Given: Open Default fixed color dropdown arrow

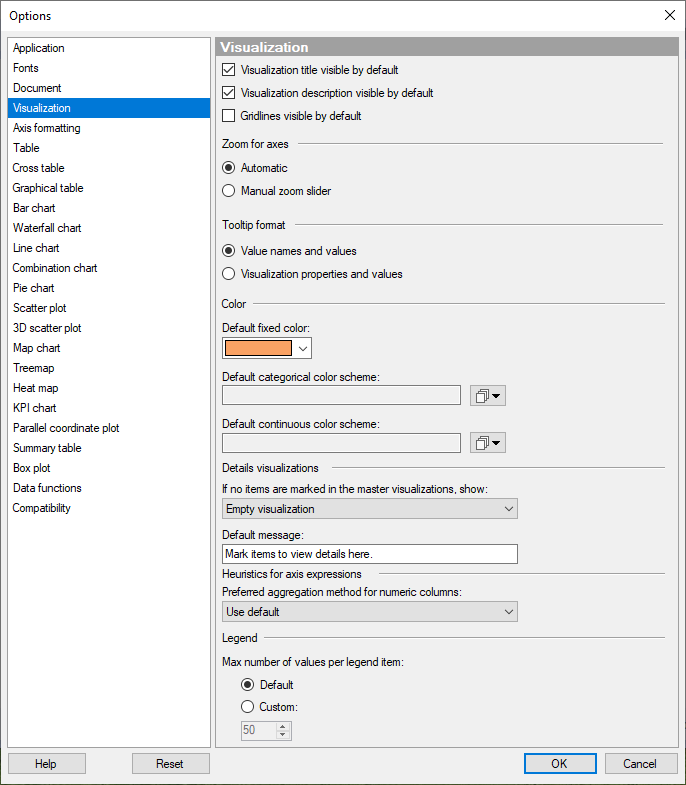Looking at the screenshot, I should click(x=303, y=348).
